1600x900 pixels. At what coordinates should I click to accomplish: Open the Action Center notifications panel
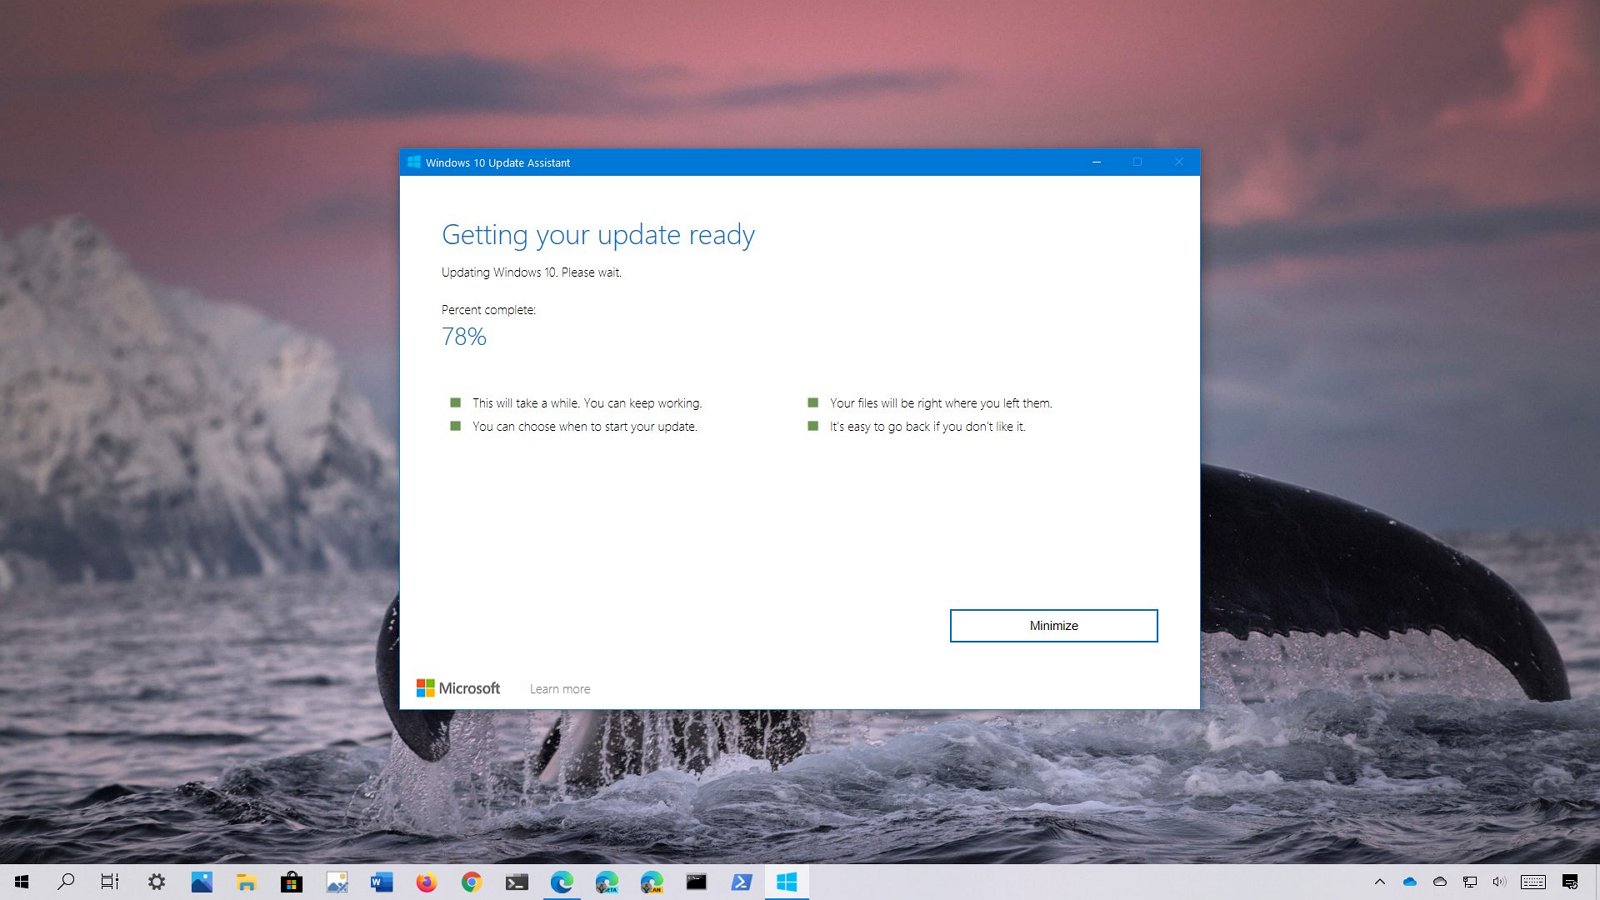[1570, 882]
